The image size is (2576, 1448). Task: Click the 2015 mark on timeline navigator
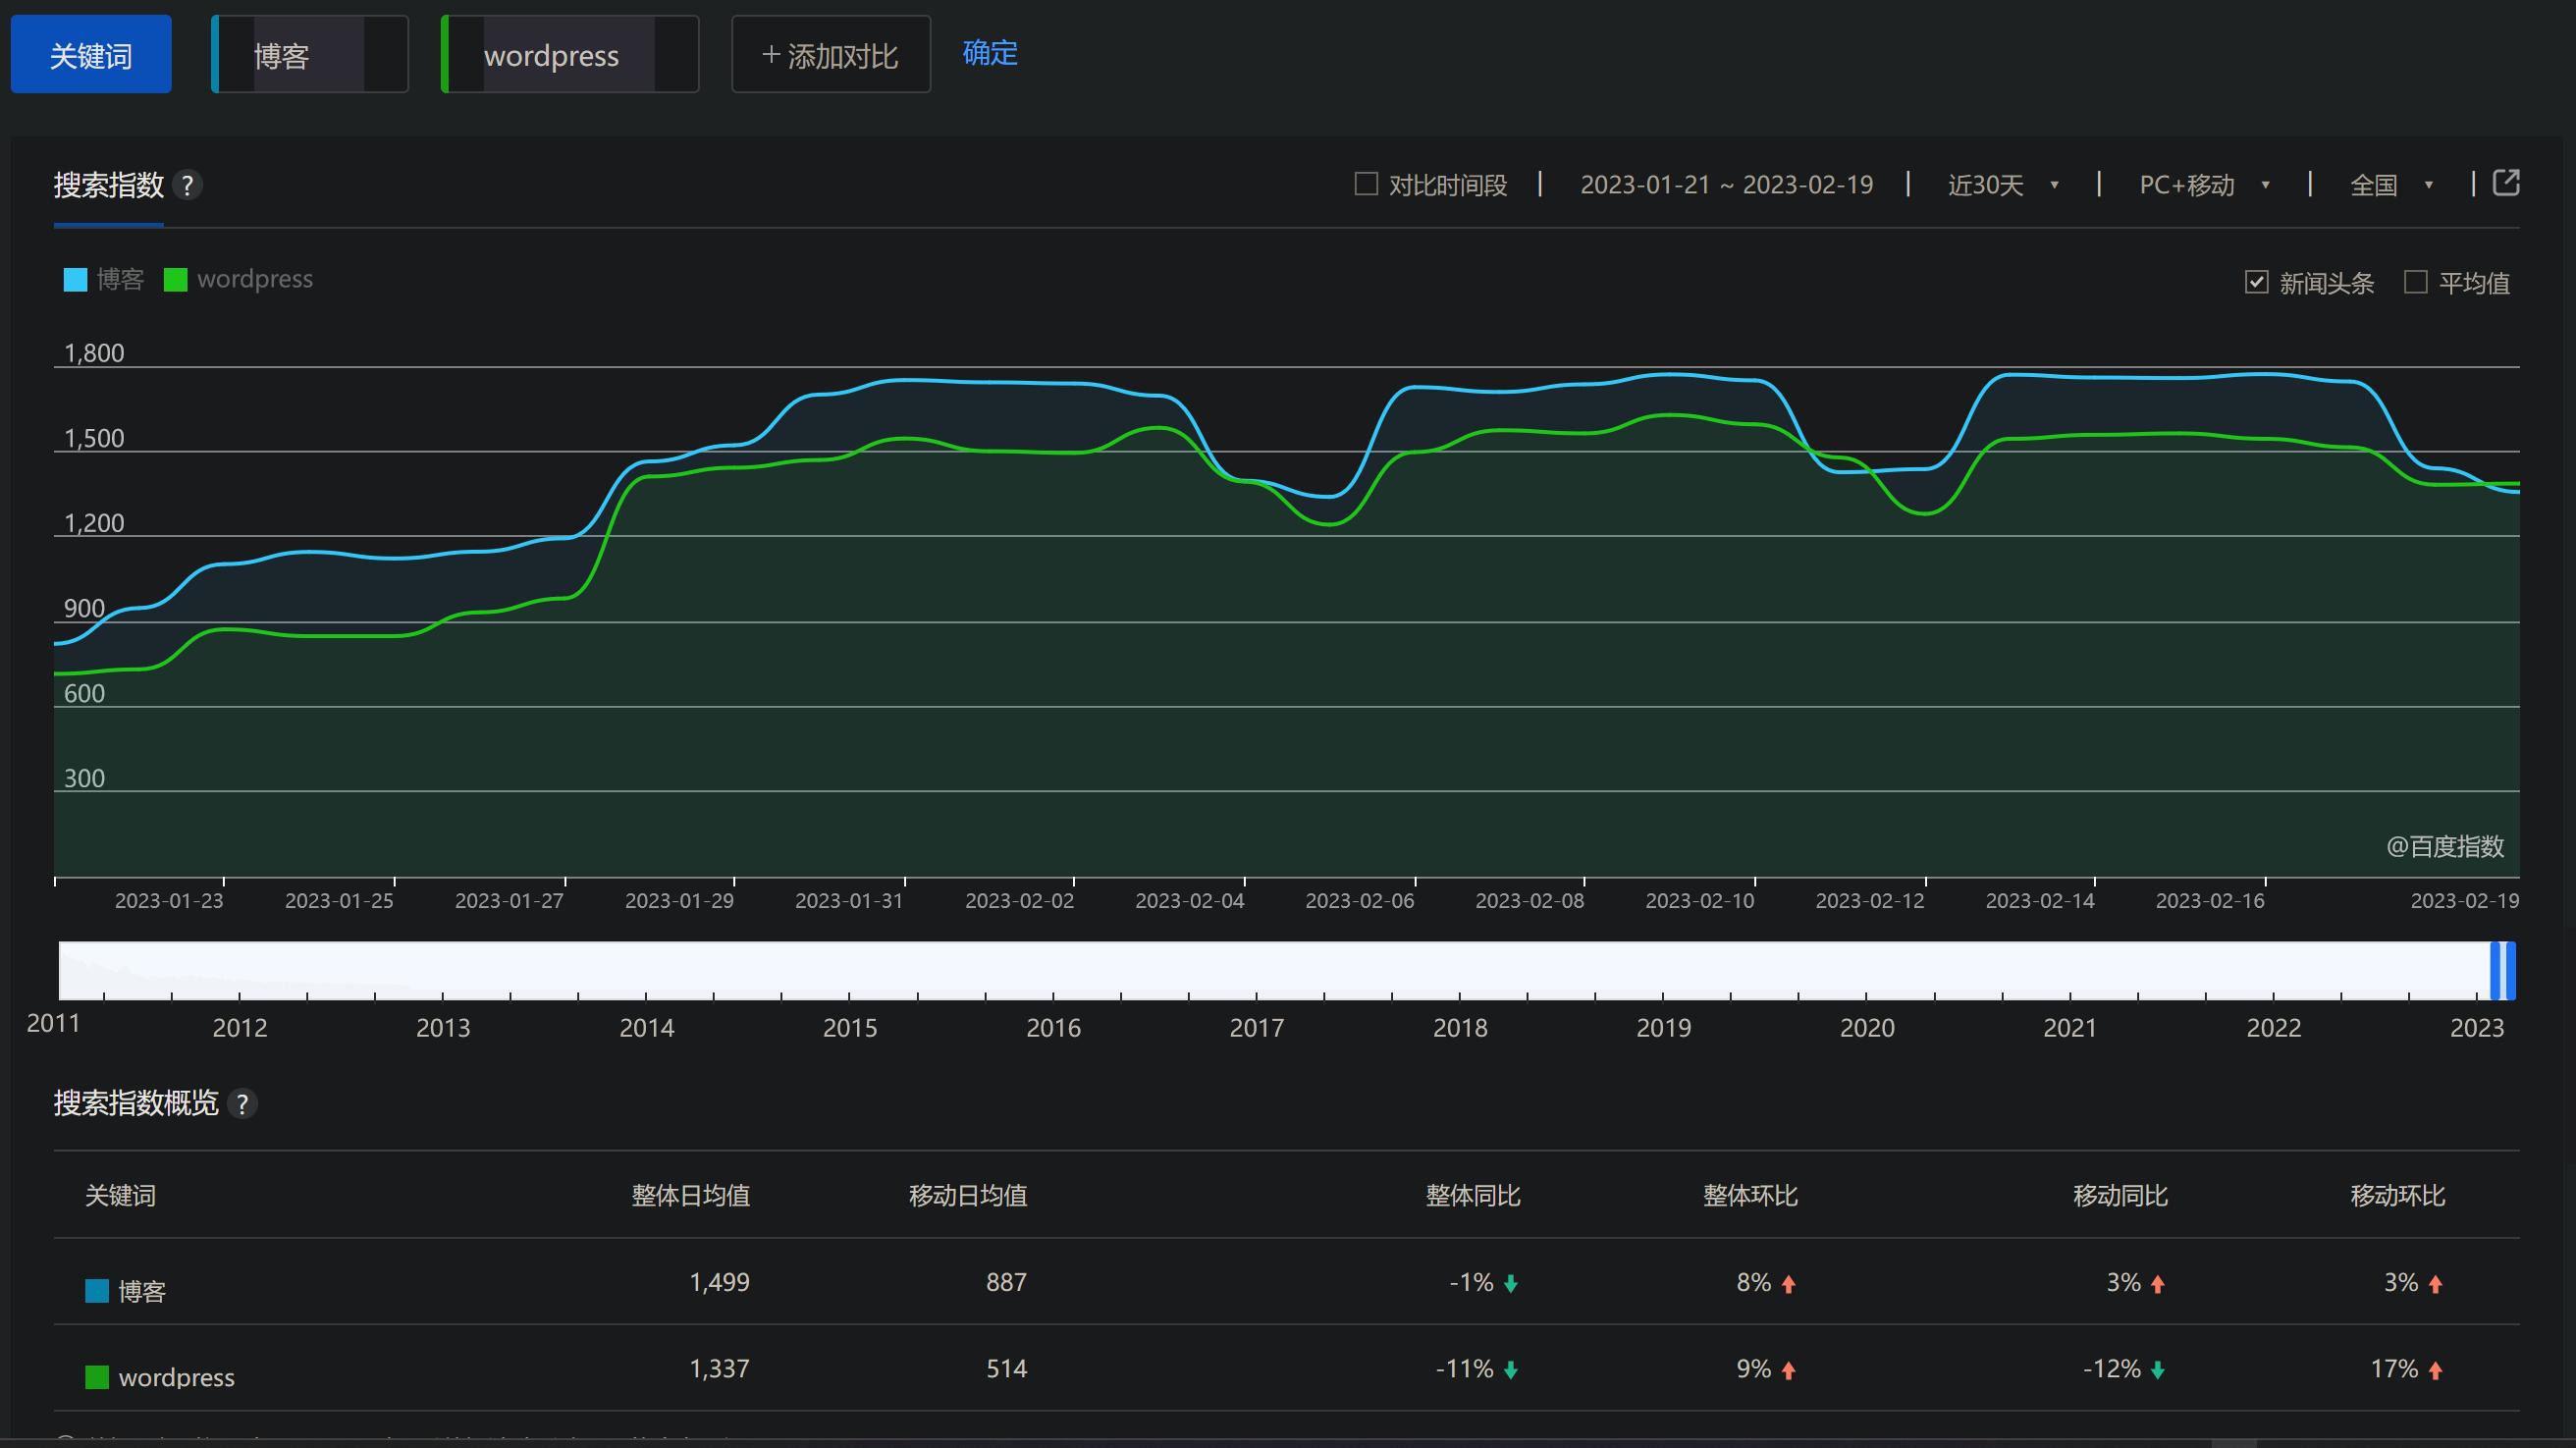pos(850,1028)
